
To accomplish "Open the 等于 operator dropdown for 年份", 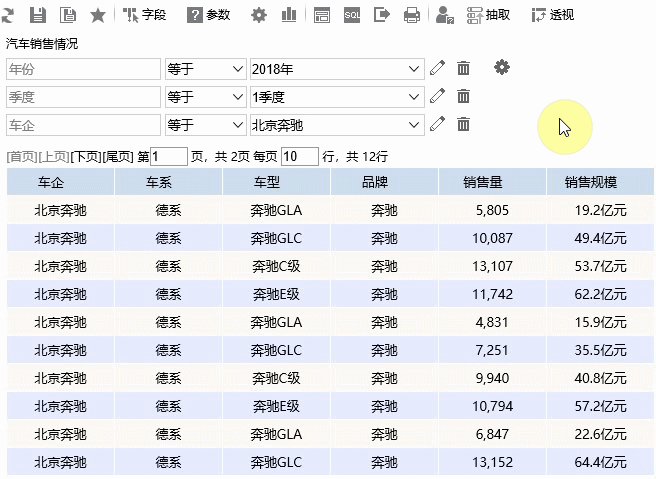I will (205, 69).
